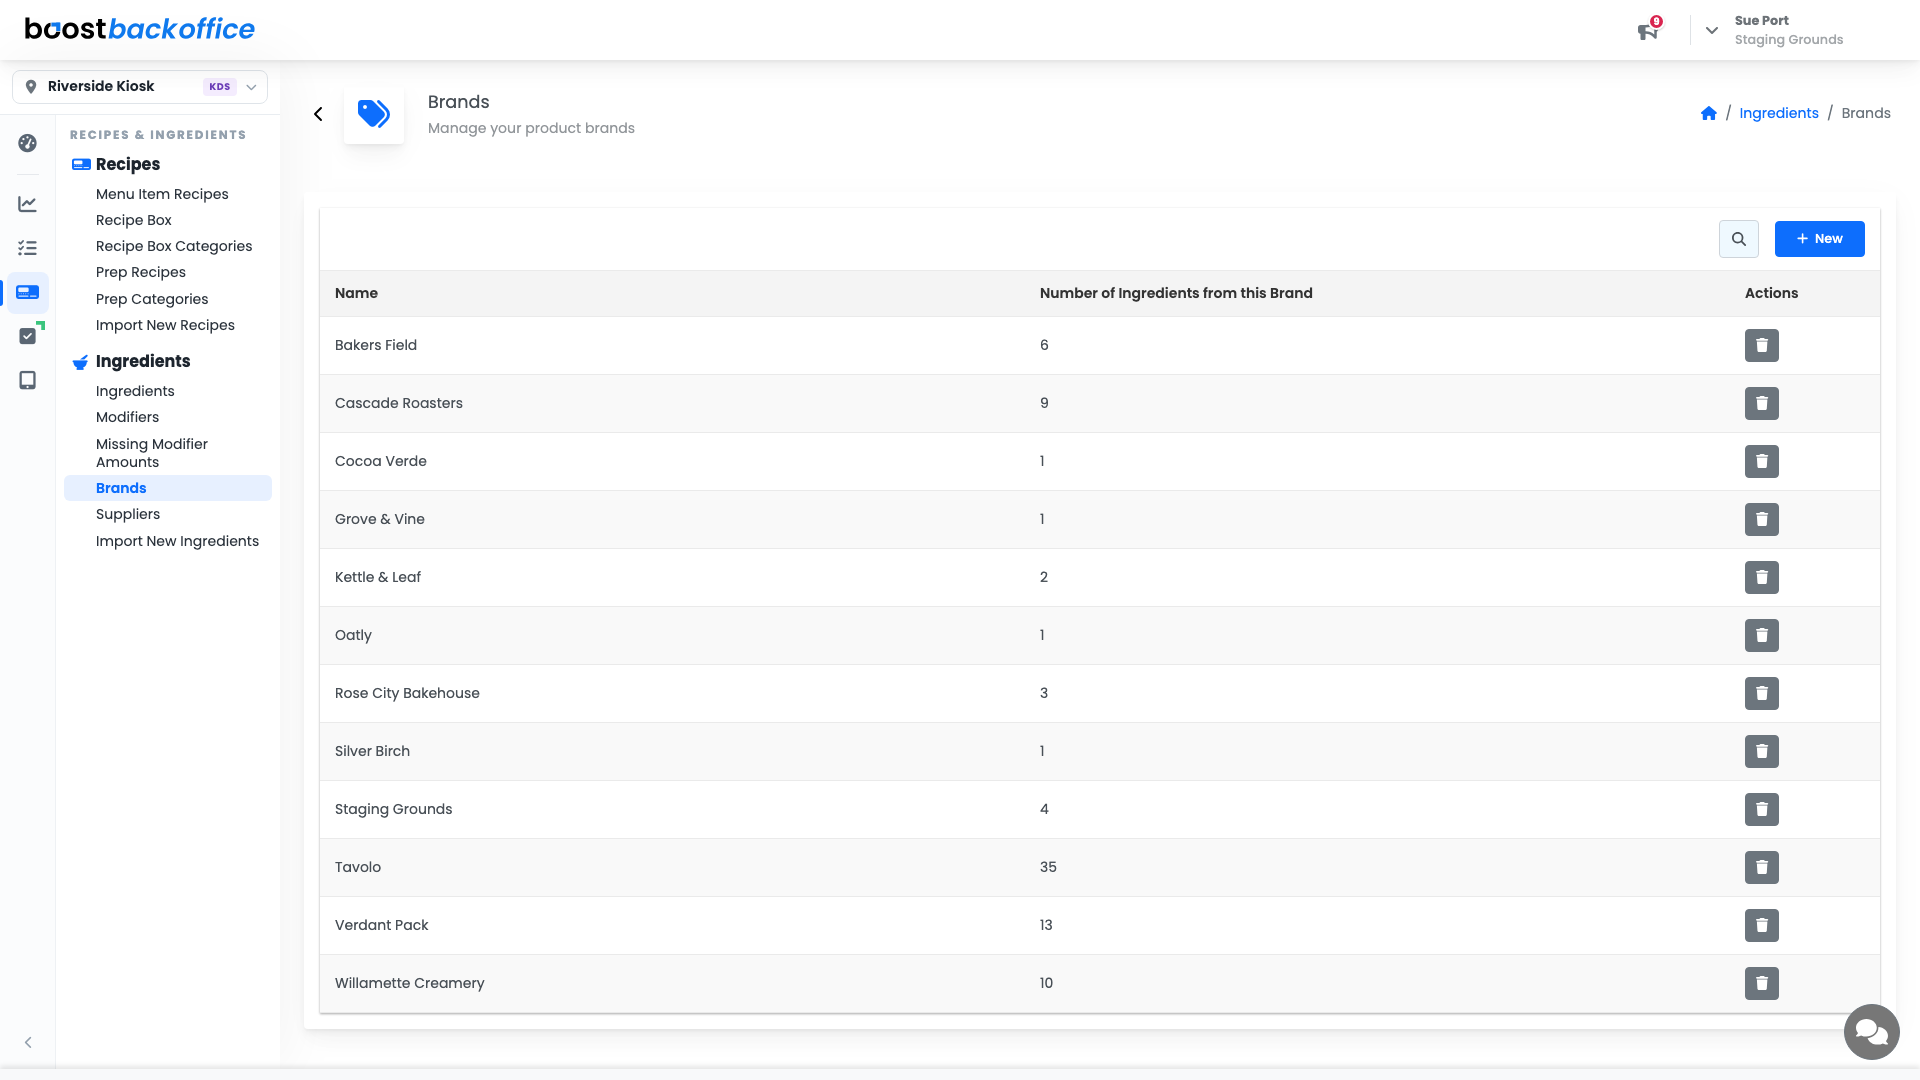The height and width of the screenshot is (1080, 1920).
Task: Open Import New Recipes
Action: [x=165, y=325]
